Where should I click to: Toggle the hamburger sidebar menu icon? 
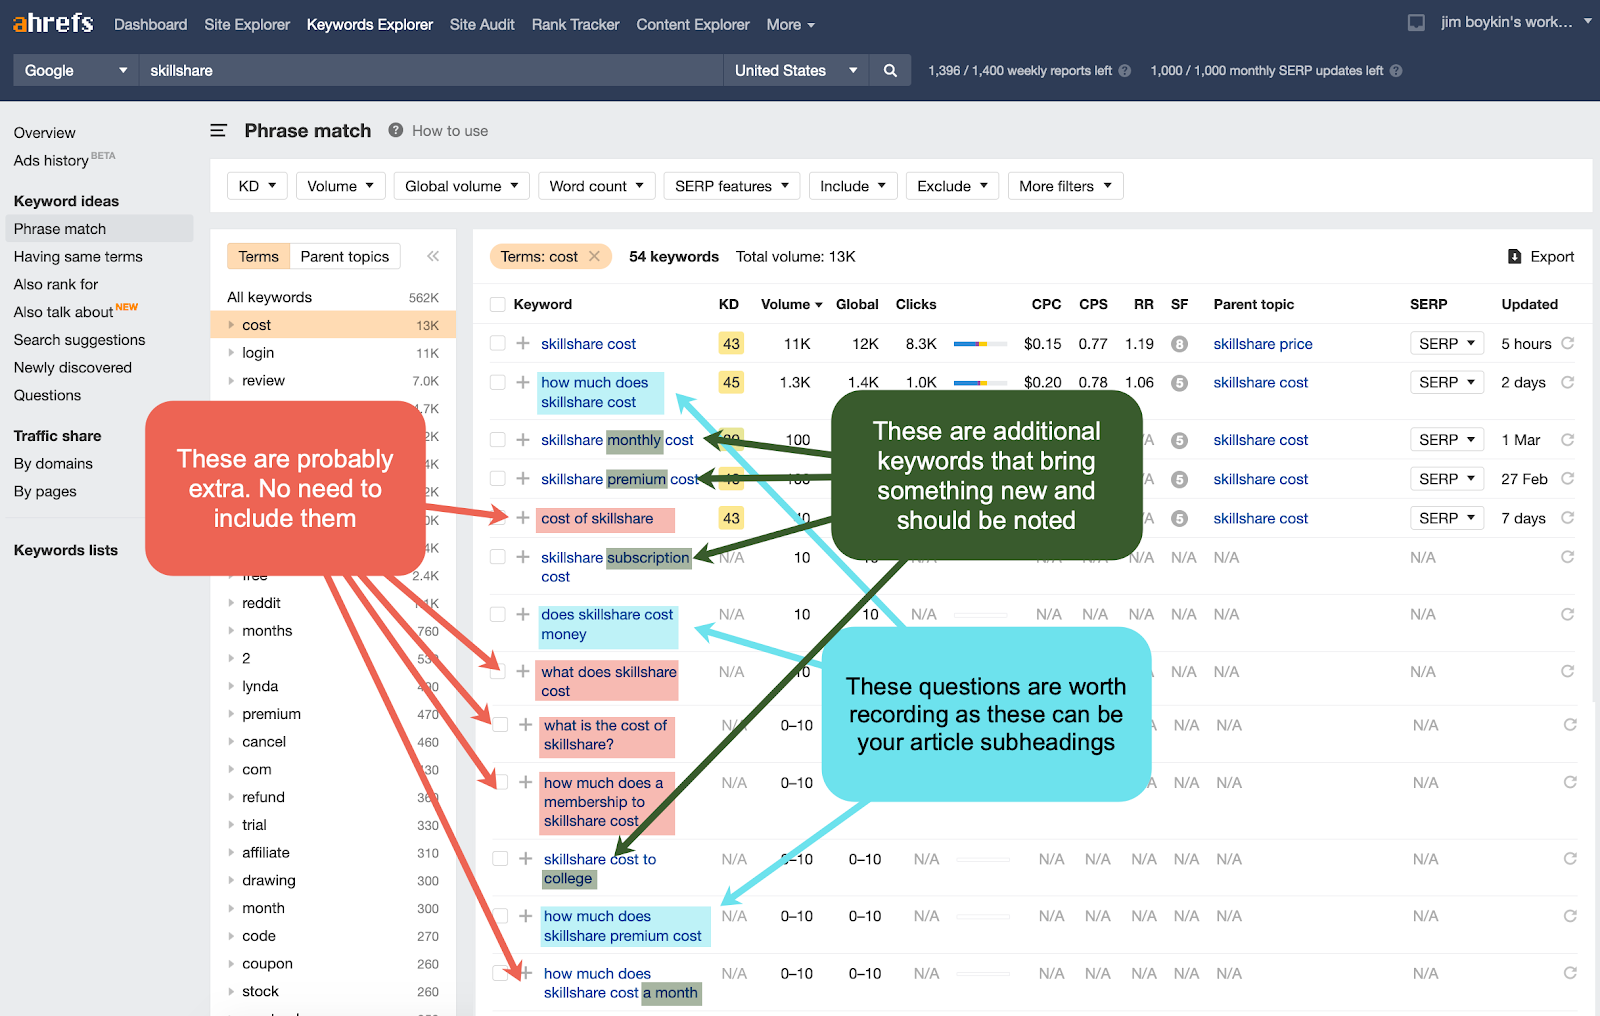click(x=218, y=131)
